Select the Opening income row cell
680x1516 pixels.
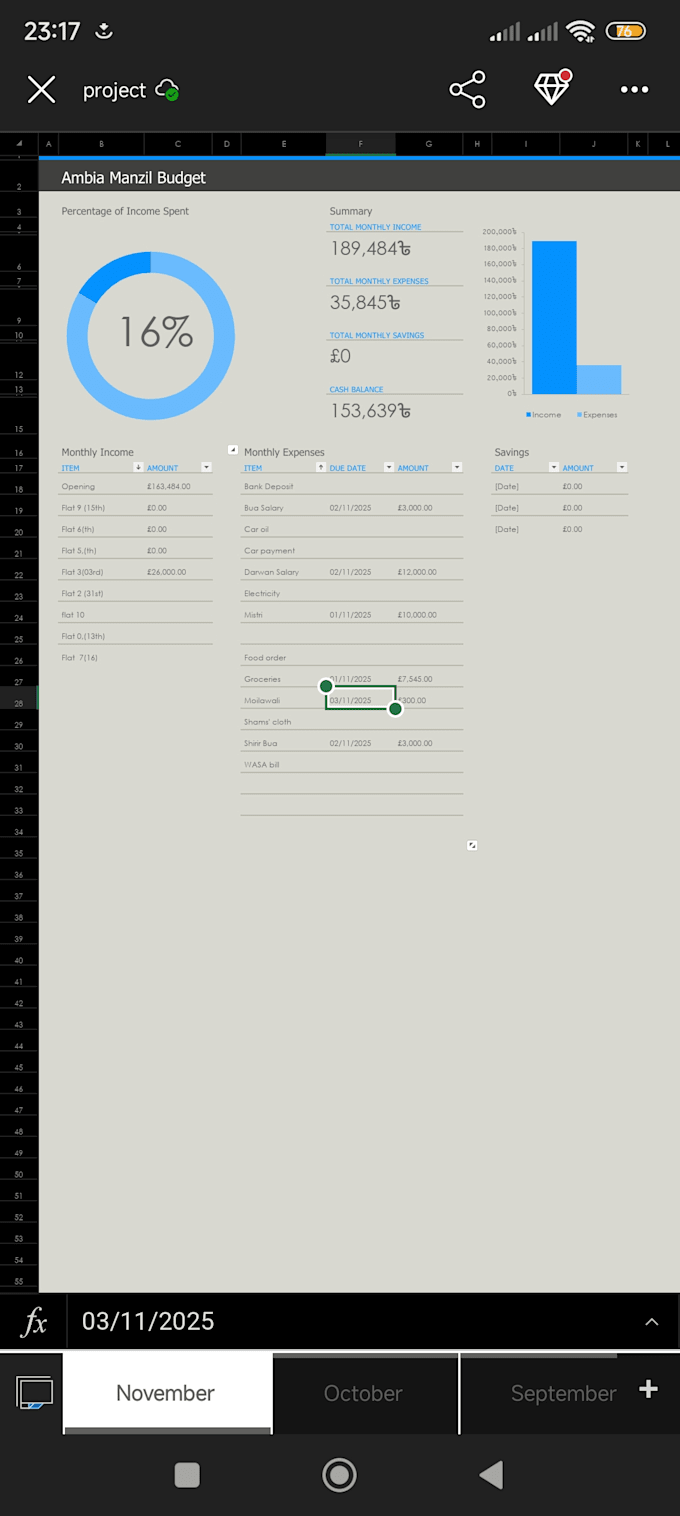[101, 487]
